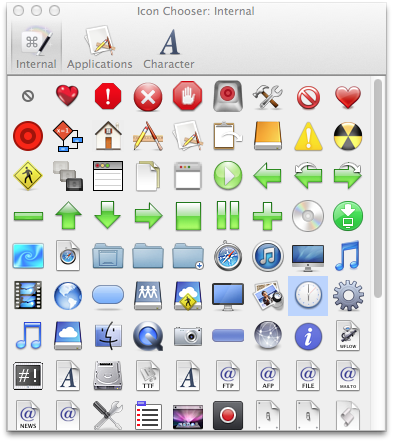Screen dimensions: 393x442
Task: Choose the red heart icon beside prohibited sign
Action: (68, 95)
